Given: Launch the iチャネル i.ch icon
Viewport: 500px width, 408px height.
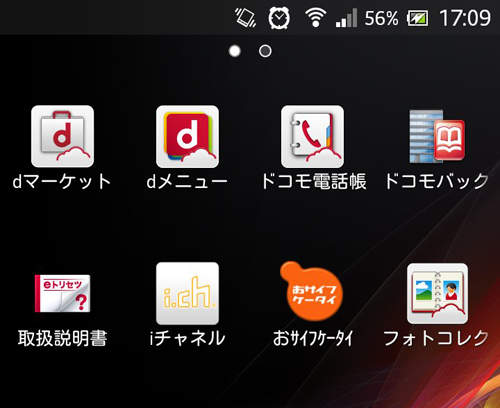Looking at the screenshot, I should (187, 293).
